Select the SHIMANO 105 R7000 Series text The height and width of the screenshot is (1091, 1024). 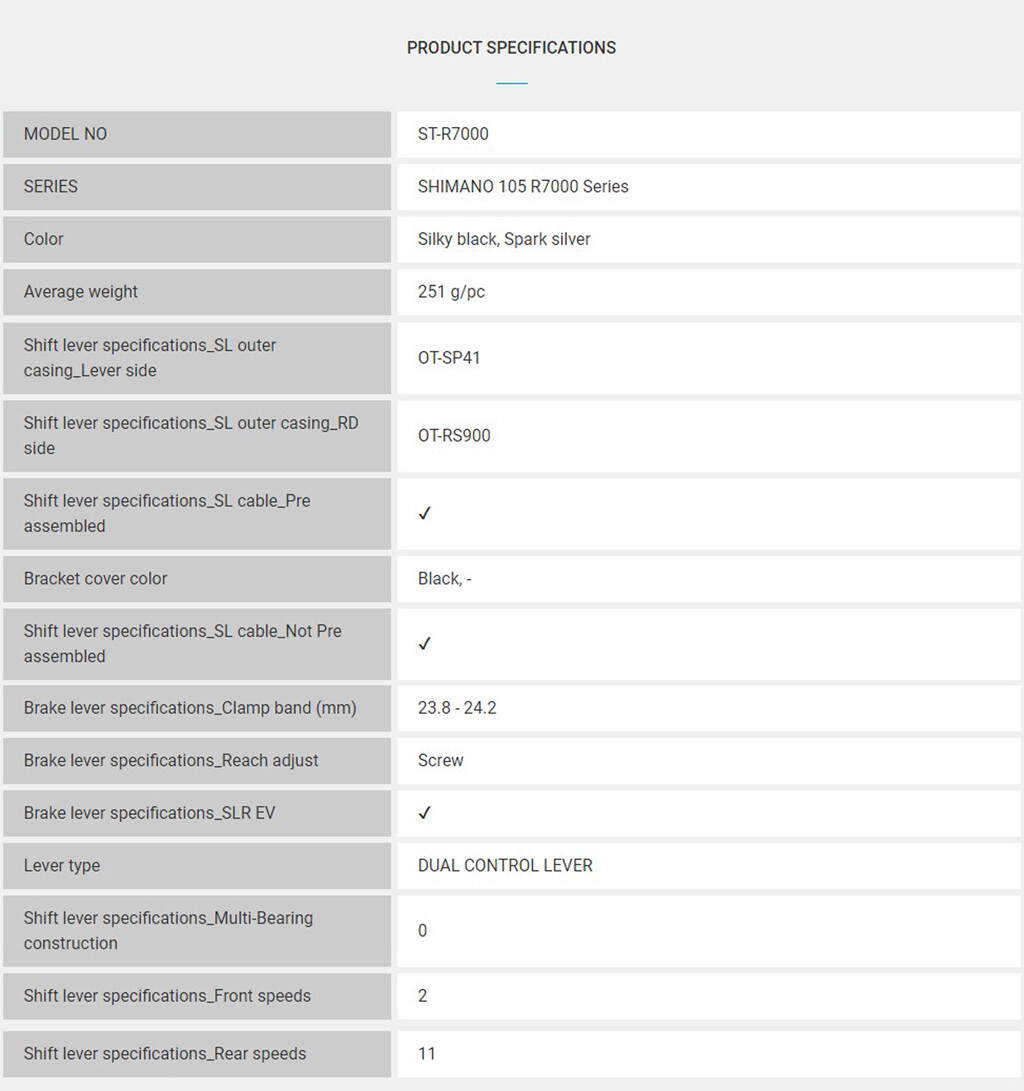(x=522, y=186)
